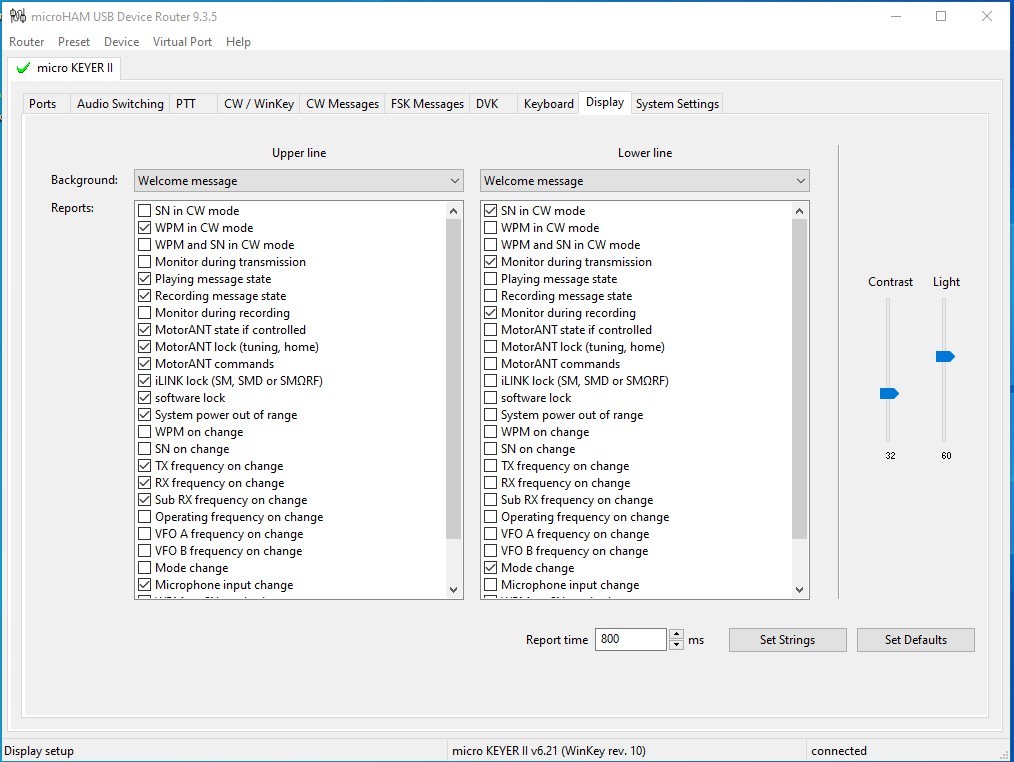Check Lower line WPM on change
Viewport: 1014px width, 762px height.
pyautogui.click(x=491, y=431)
